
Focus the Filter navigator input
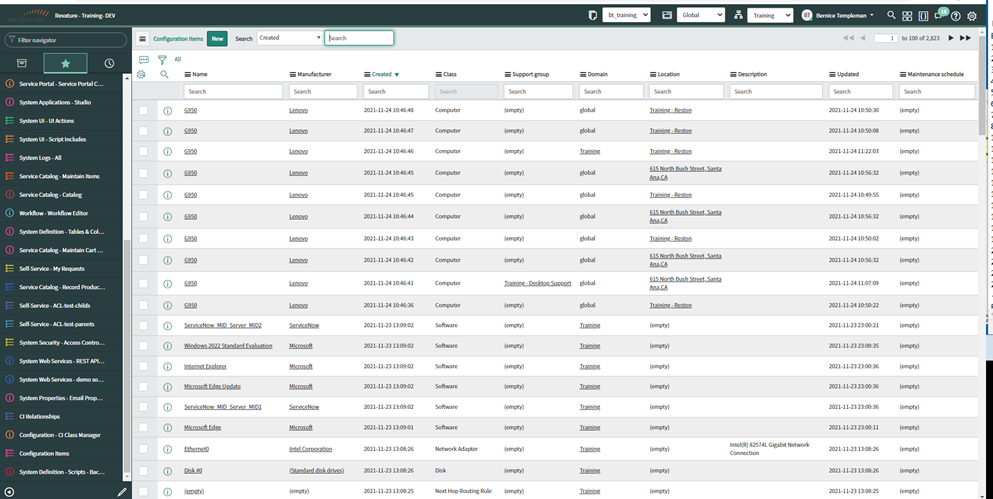(66, 40)
